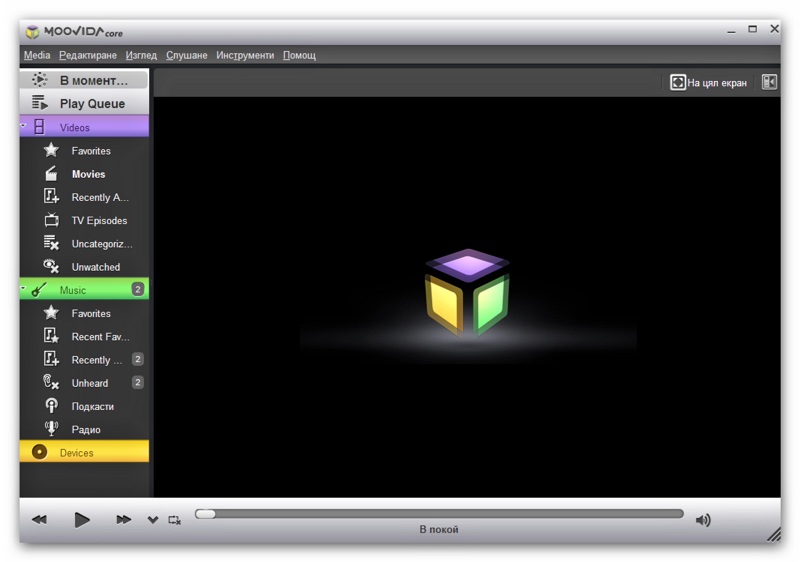Click the guitar icon on Music header

click(39, 289)
